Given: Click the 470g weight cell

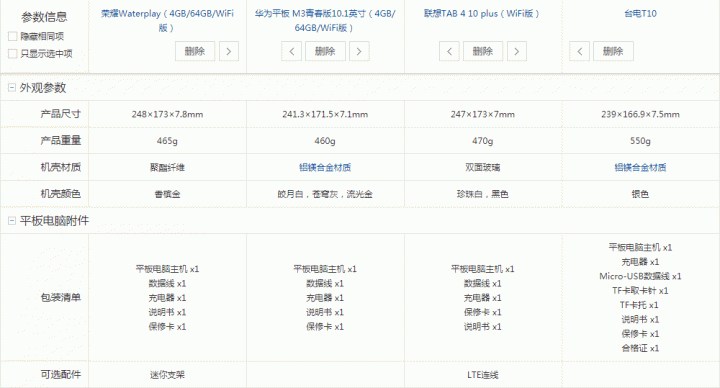Looking at the screenshot, I should (483, 141).
